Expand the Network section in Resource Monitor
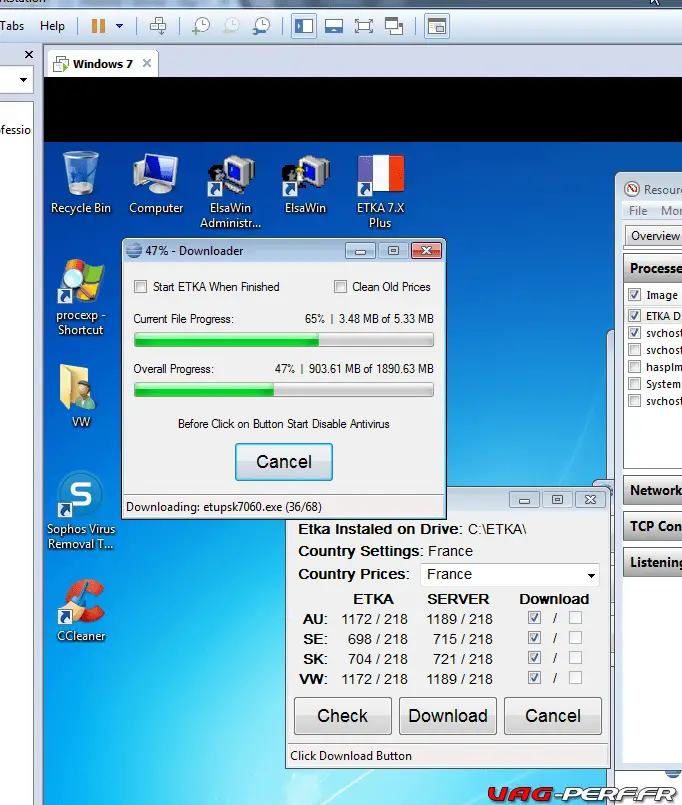 coord(654,490)
